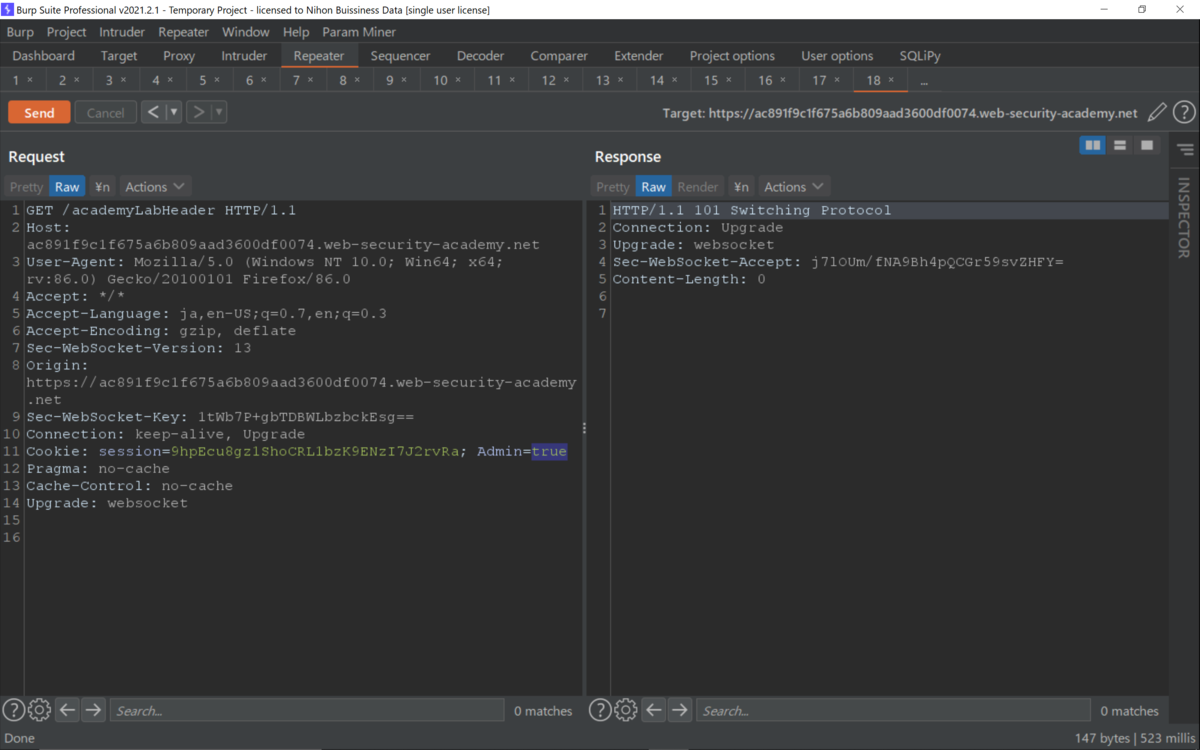Switch to the Dashboard tab
This screenshot has width=1200, height=750.
pos(44,56)
